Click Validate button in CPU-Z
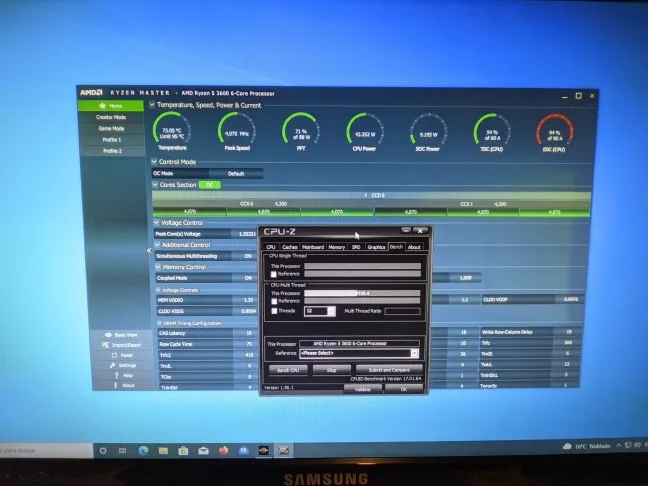This screenshot has height=486, width=648. pyautogui.click(x=362, y=389)
